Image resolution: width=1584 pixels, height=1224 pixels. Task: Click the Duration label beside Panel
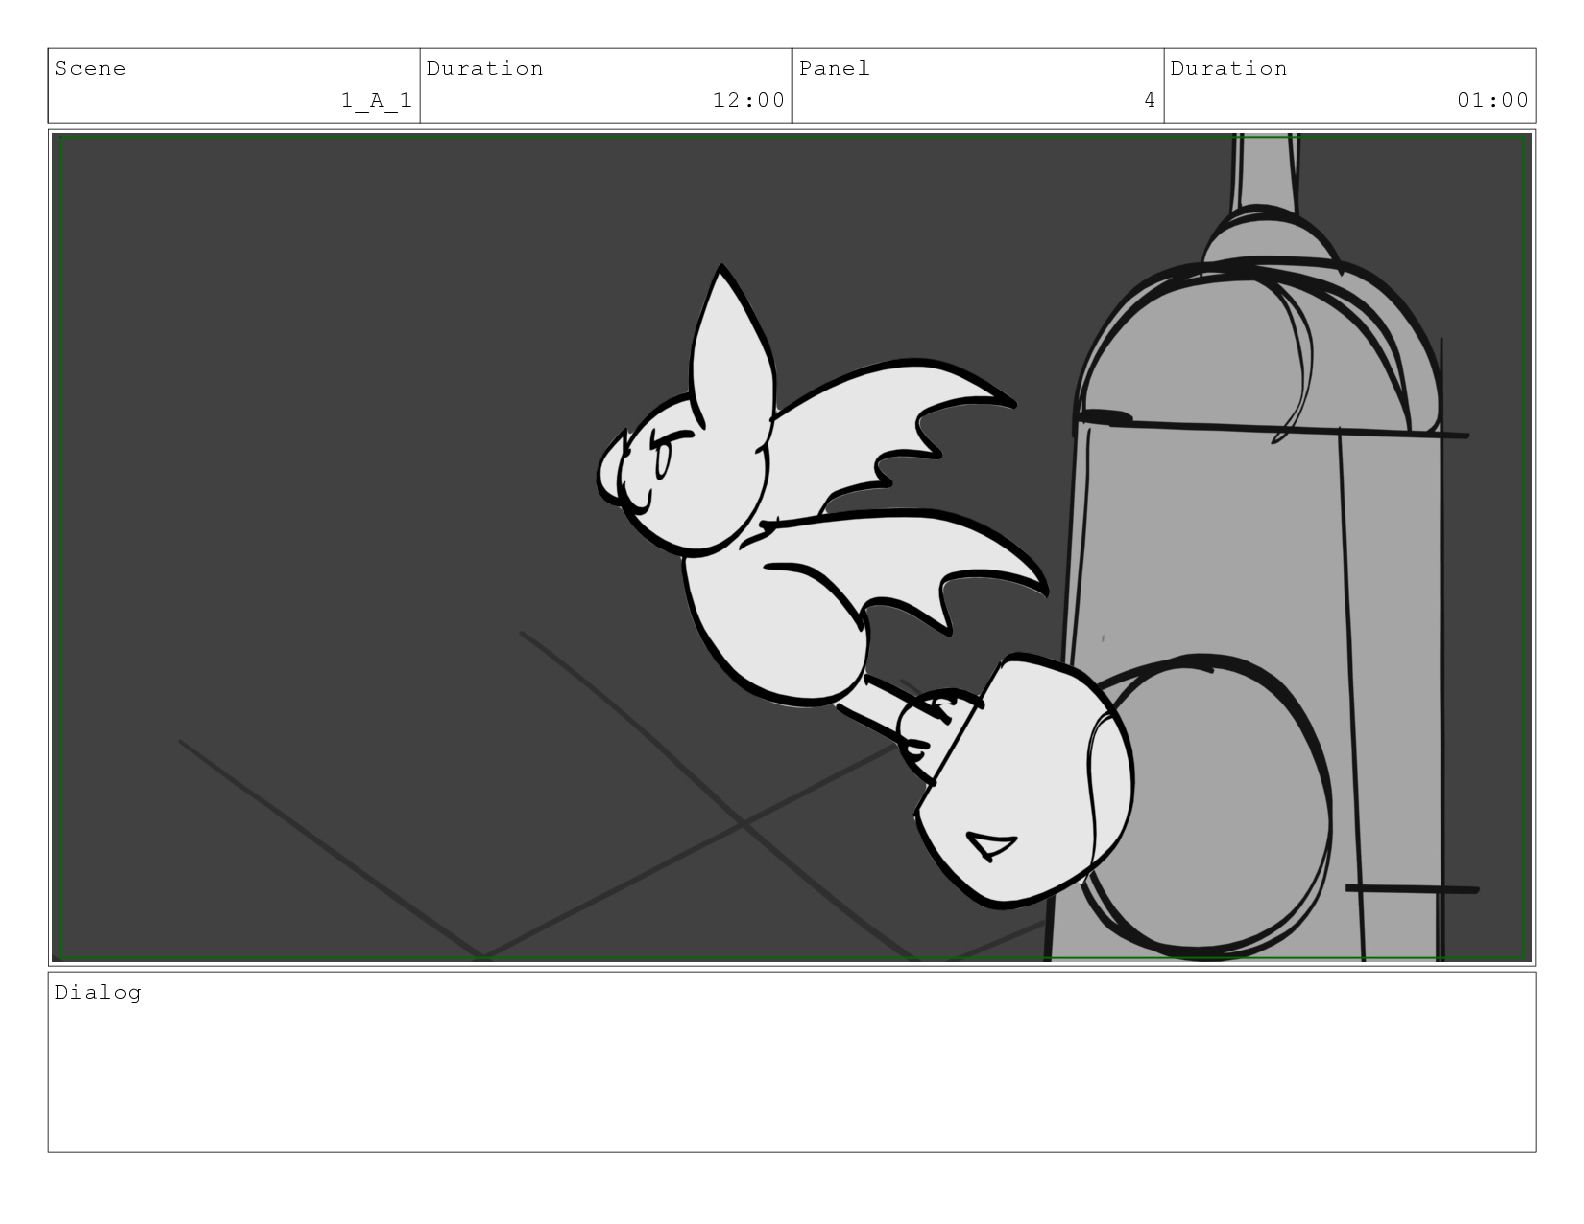point(1229,69)
